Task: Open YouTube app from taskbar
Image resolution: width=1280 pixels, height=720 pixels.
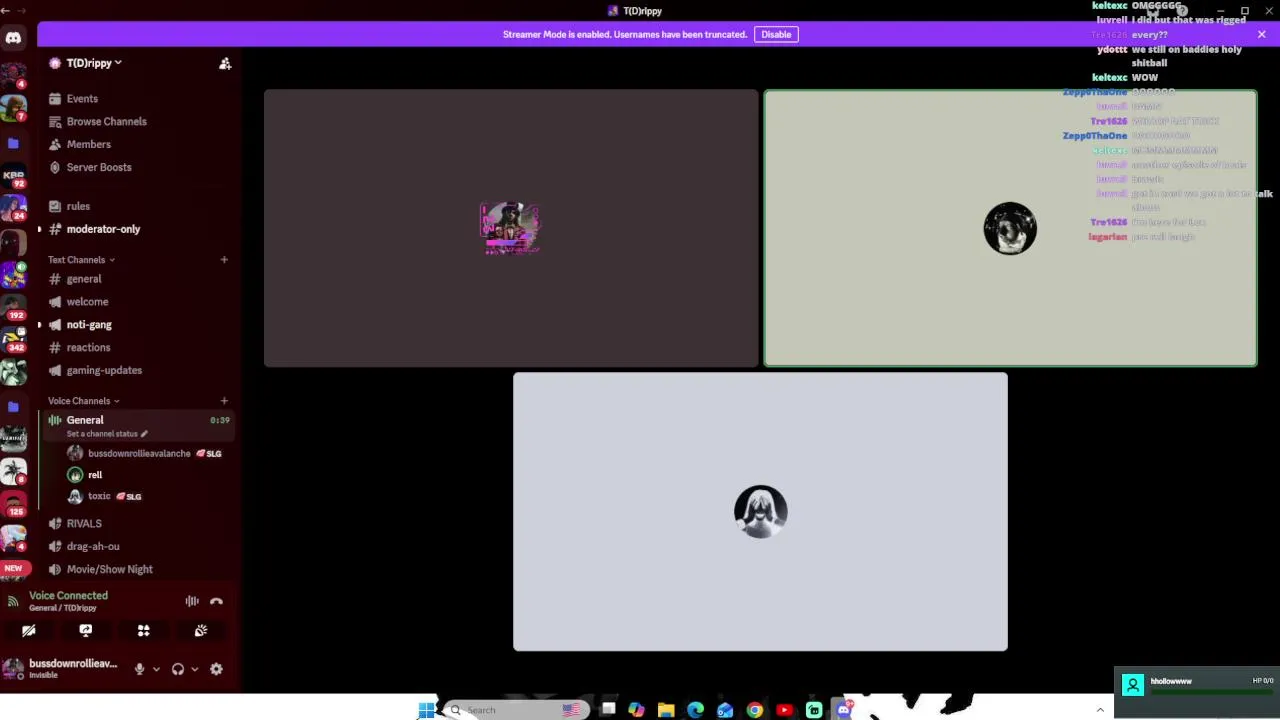Action: point(784,710)
